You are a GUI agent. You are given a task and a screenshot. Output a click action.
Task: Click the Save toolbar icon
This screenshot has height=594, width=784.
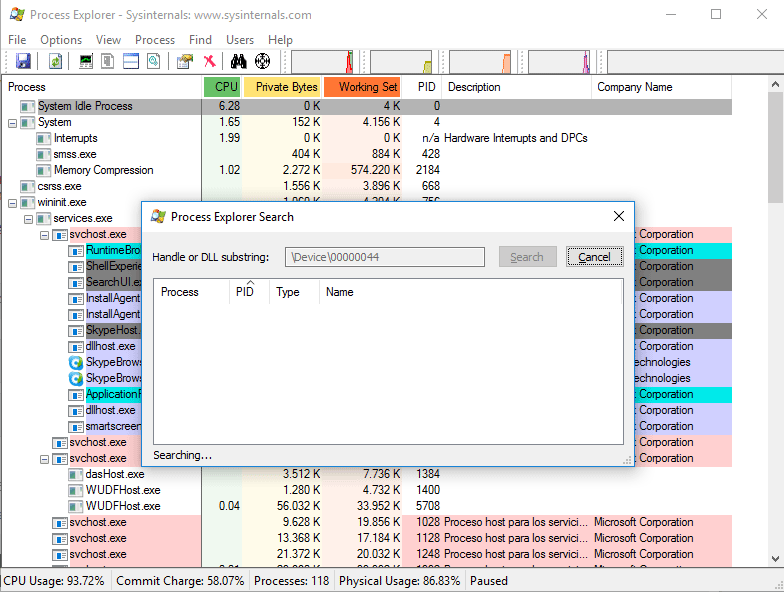[23, 62]
